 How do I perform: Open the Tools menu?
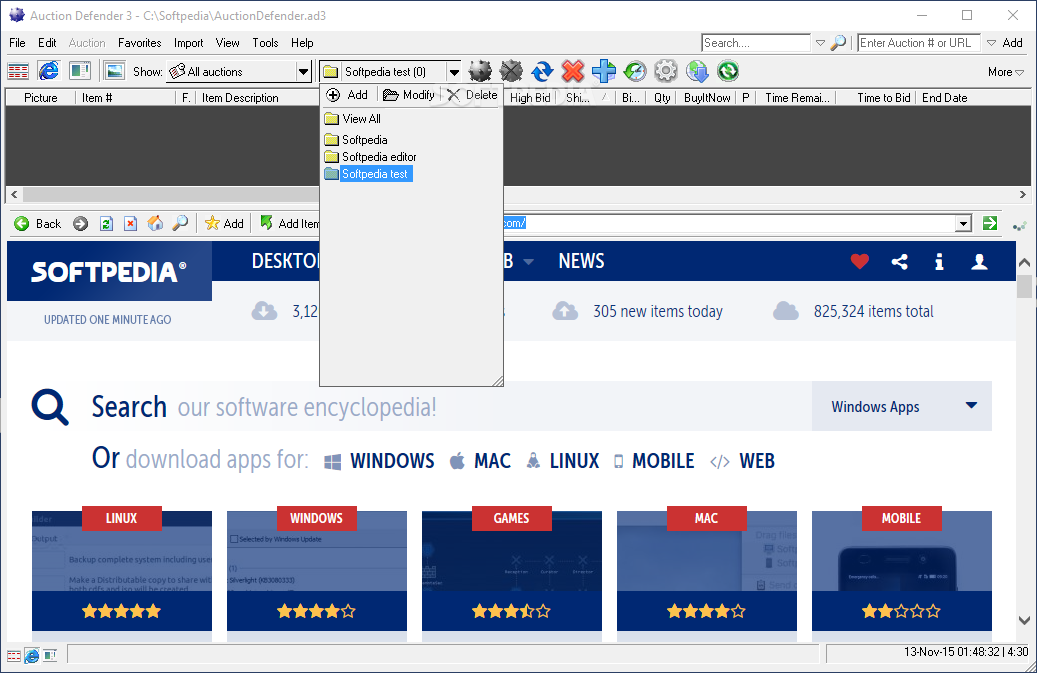[x=265, y=43]
